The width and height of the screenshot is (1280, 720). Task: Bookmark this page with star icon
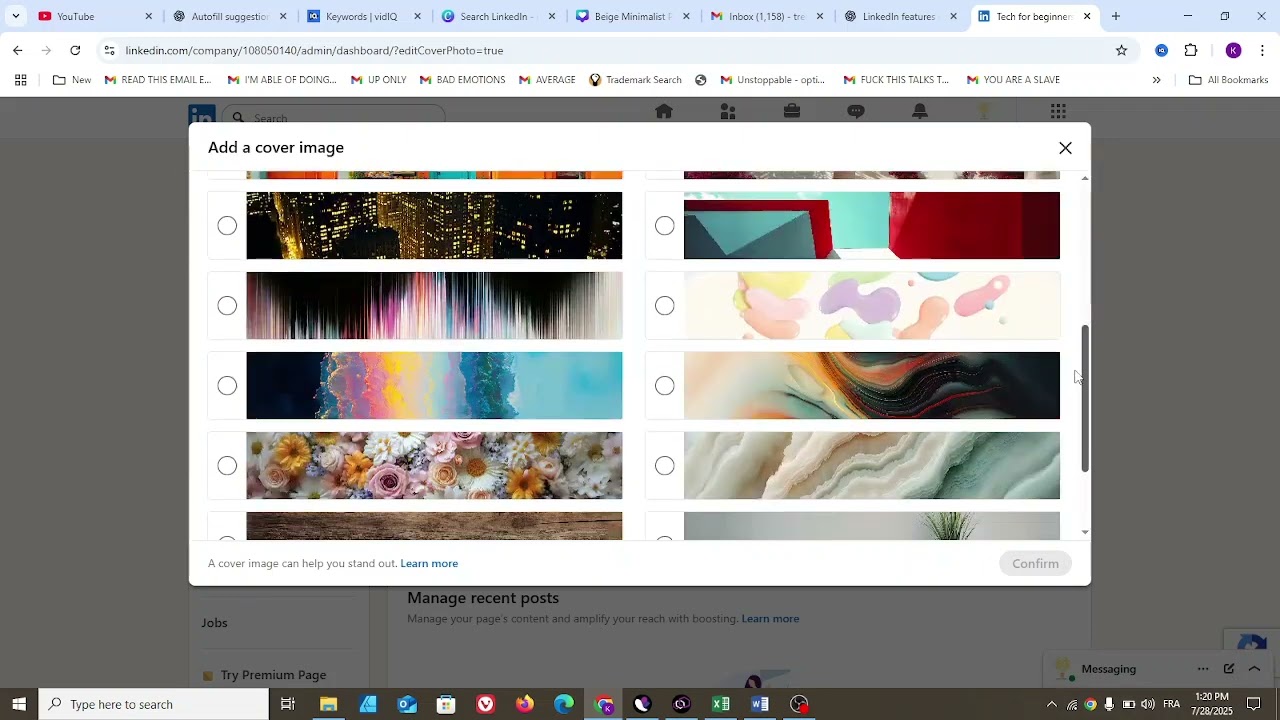pos(1121,50)
